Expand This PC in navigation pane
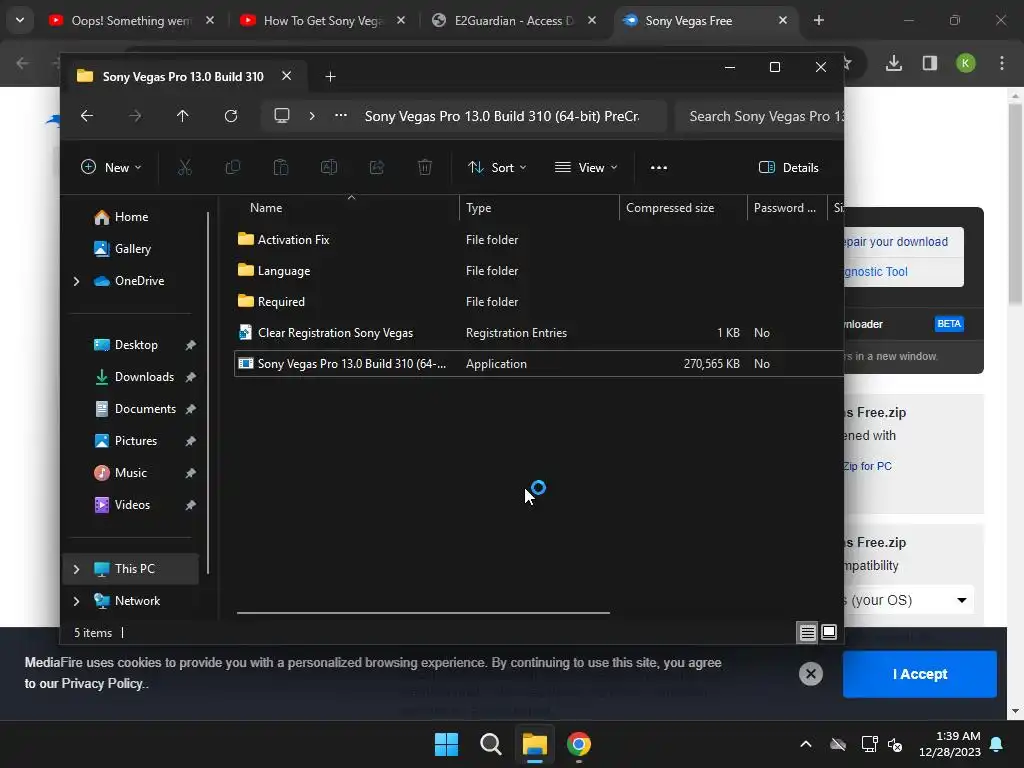The height and width of the screenshot is (768, 1024). [76, 569]
